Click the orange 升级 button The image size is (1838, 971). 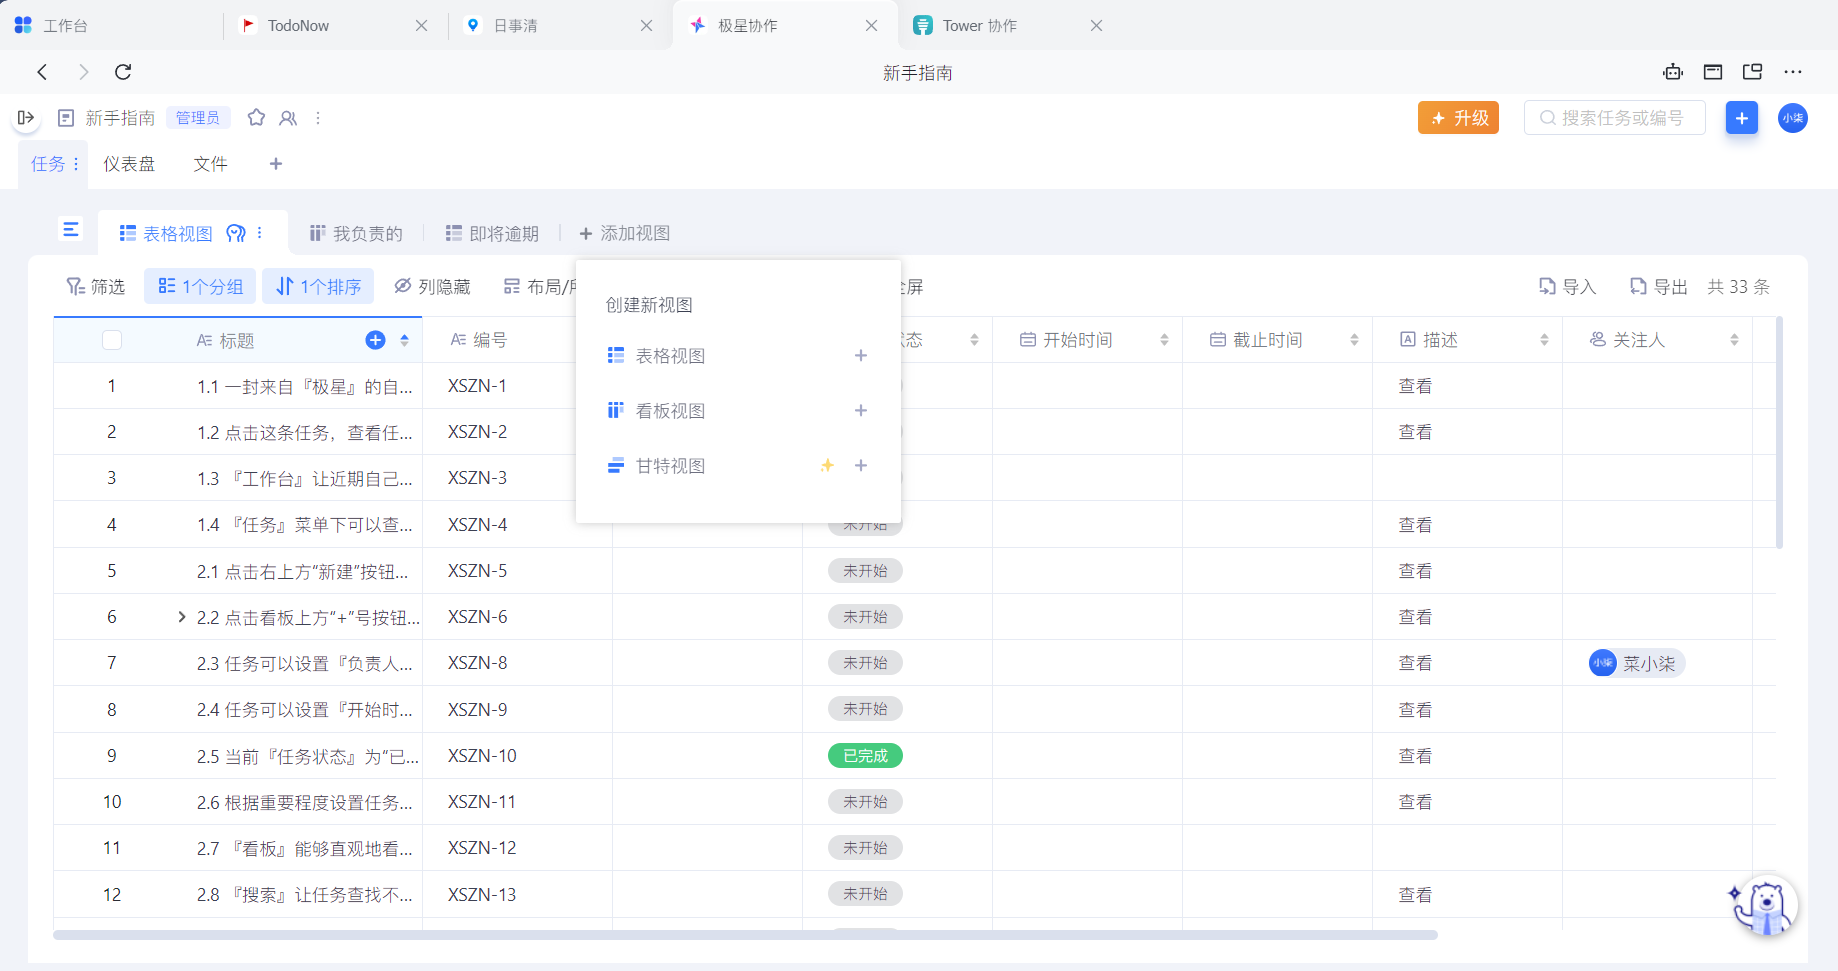tap(1458, 118)
